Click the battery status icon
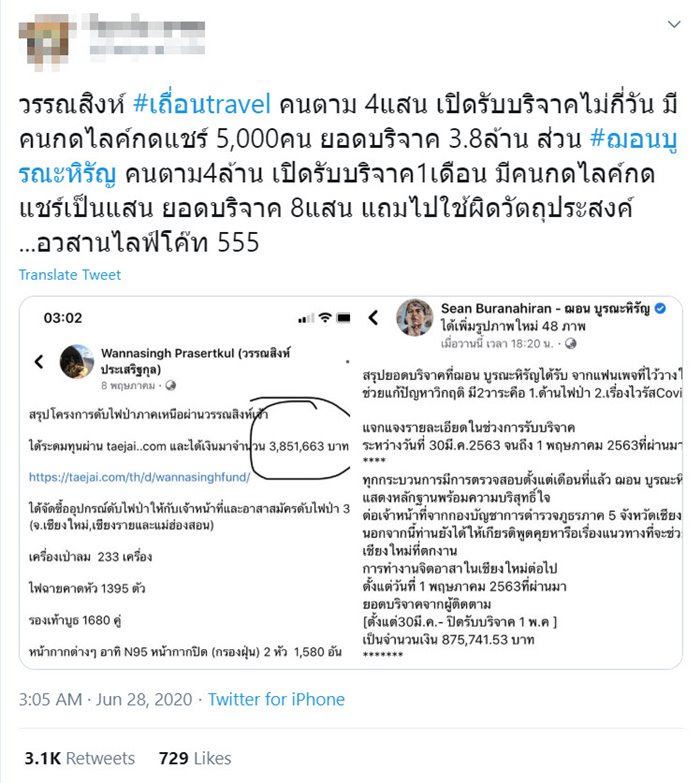This screenshot has width=700, height=783. 344,318
